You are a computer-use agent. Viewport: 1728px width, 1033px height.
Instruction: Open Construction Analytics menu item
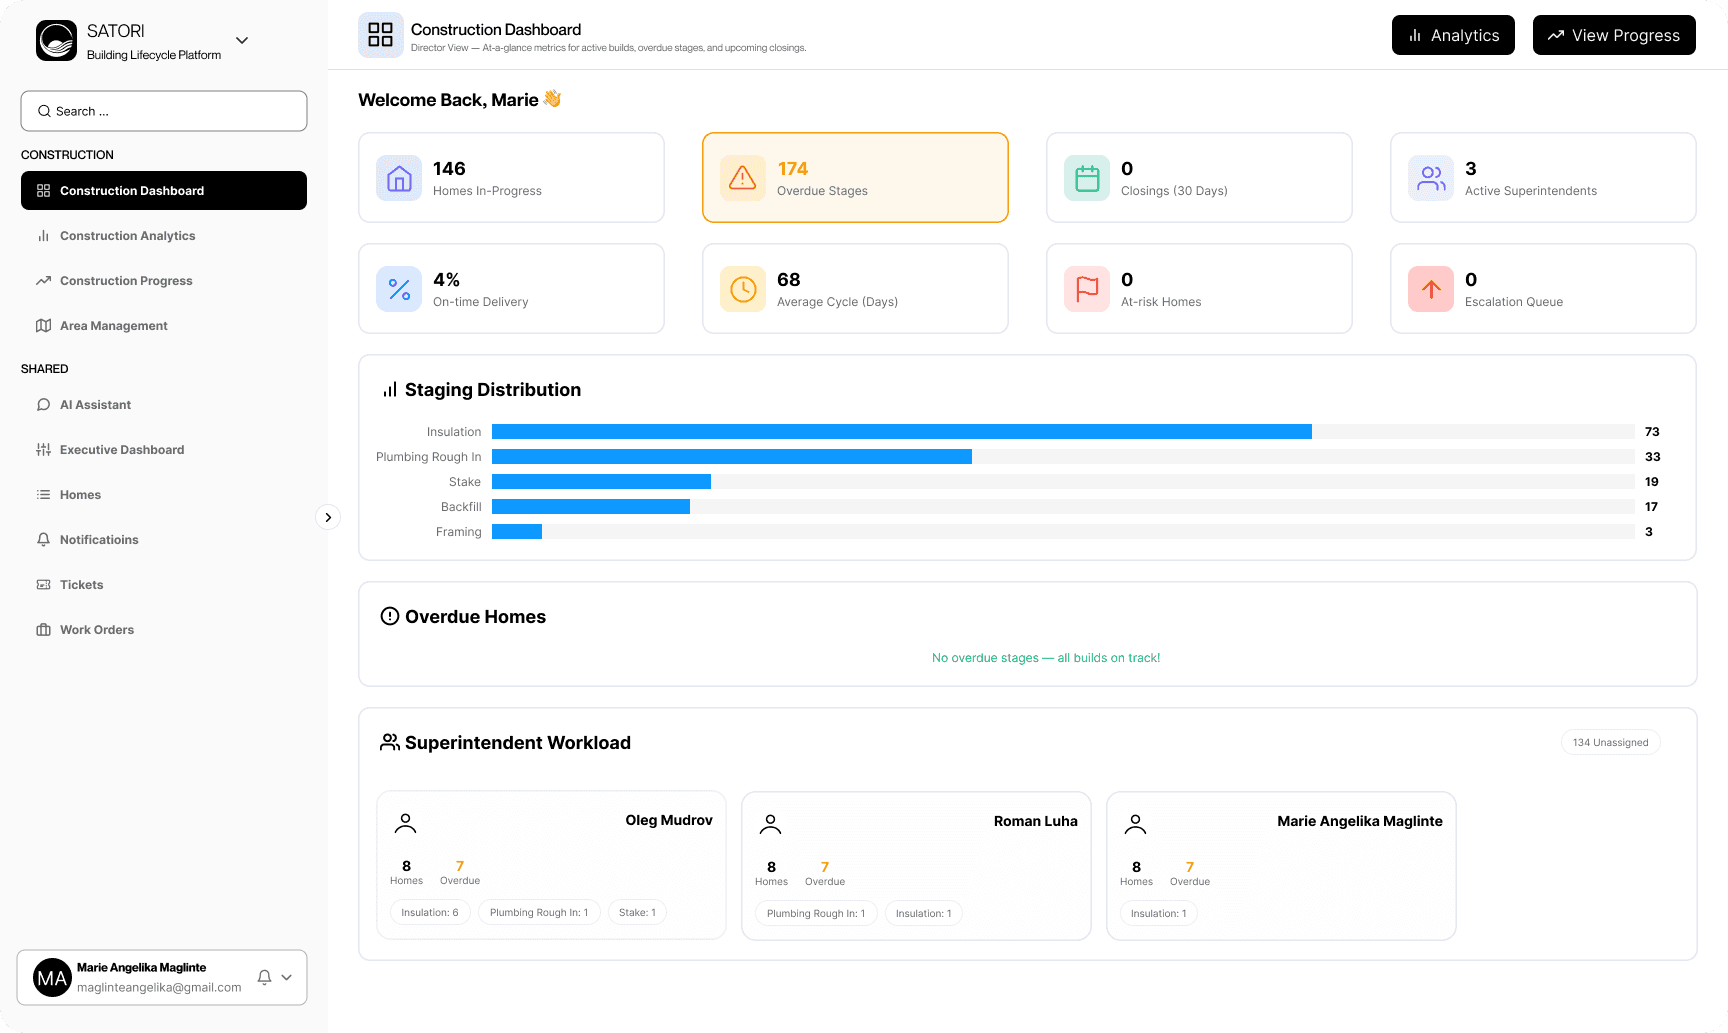click(164, 236)
